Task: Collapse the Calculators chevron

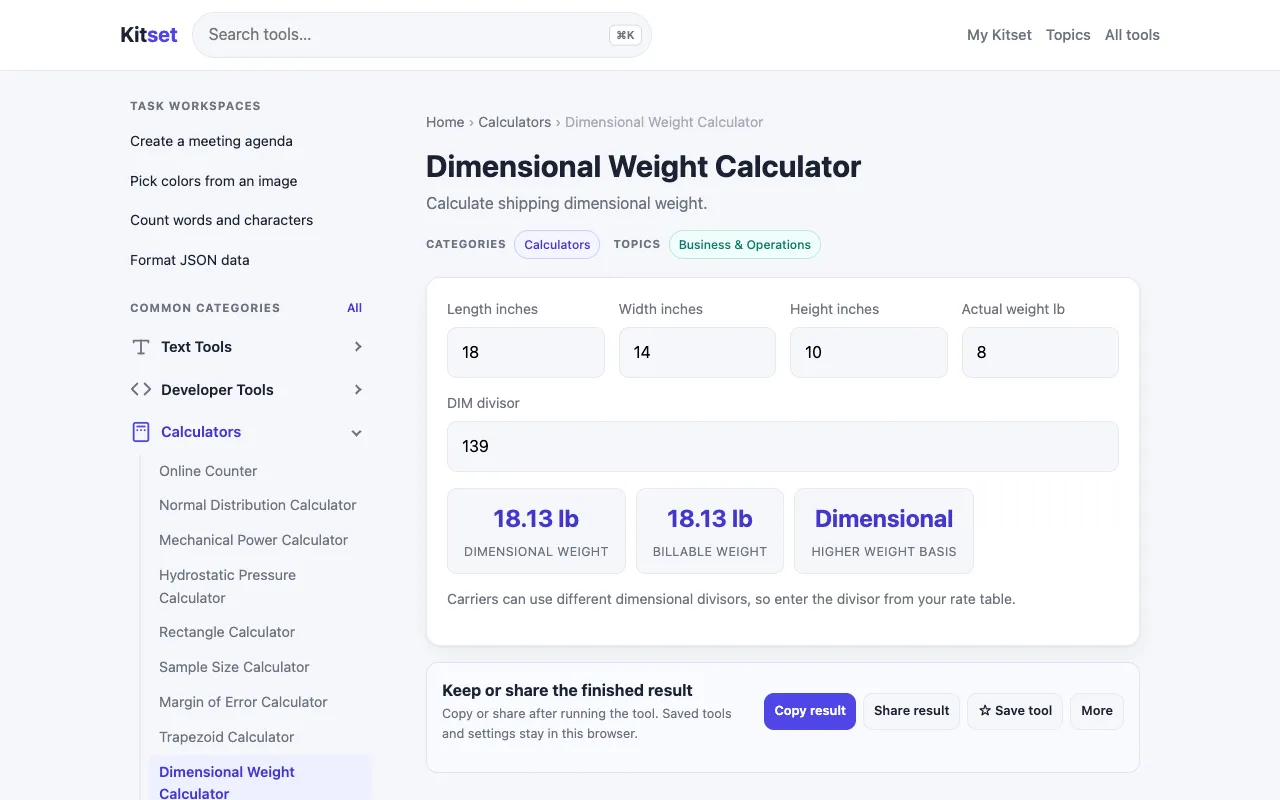Action: point(357,433)
